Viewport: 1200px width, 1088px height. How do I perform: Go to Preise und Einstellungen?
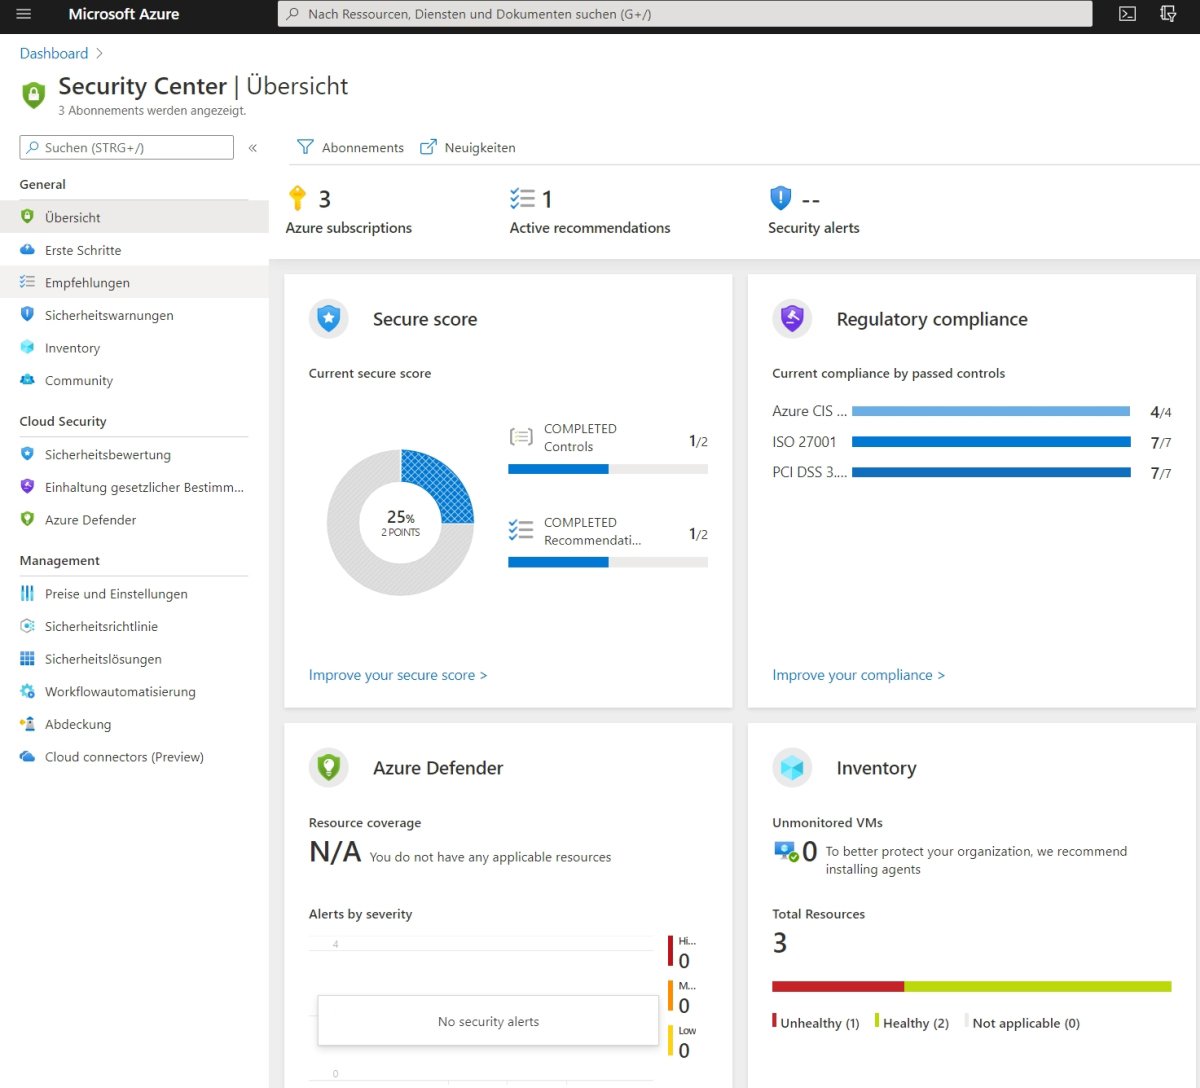point(116,594)
